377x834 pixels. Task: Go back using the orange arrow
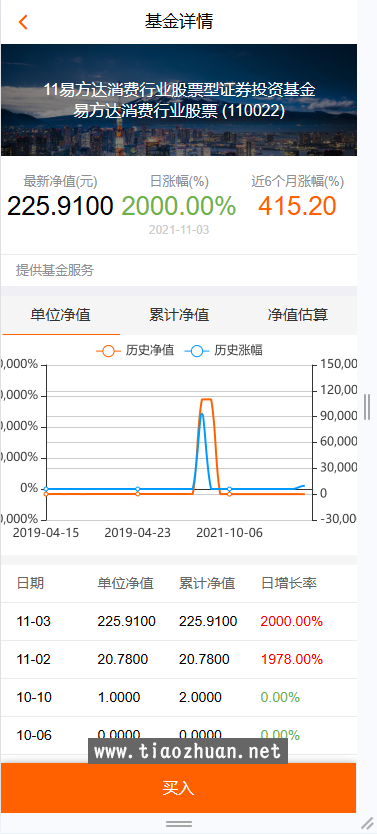pyautogui.click(x=22, y=22)
